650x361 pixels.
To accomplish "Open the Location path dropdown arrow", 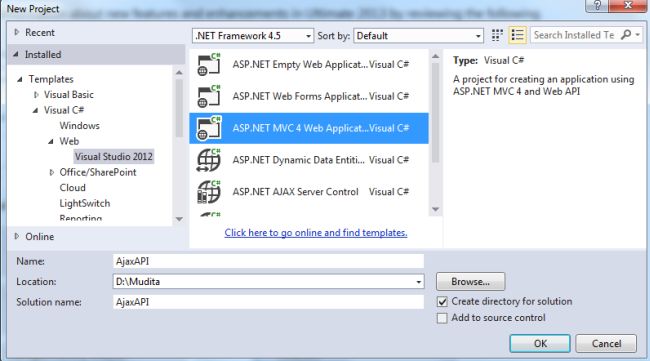I will coord(418,282).
